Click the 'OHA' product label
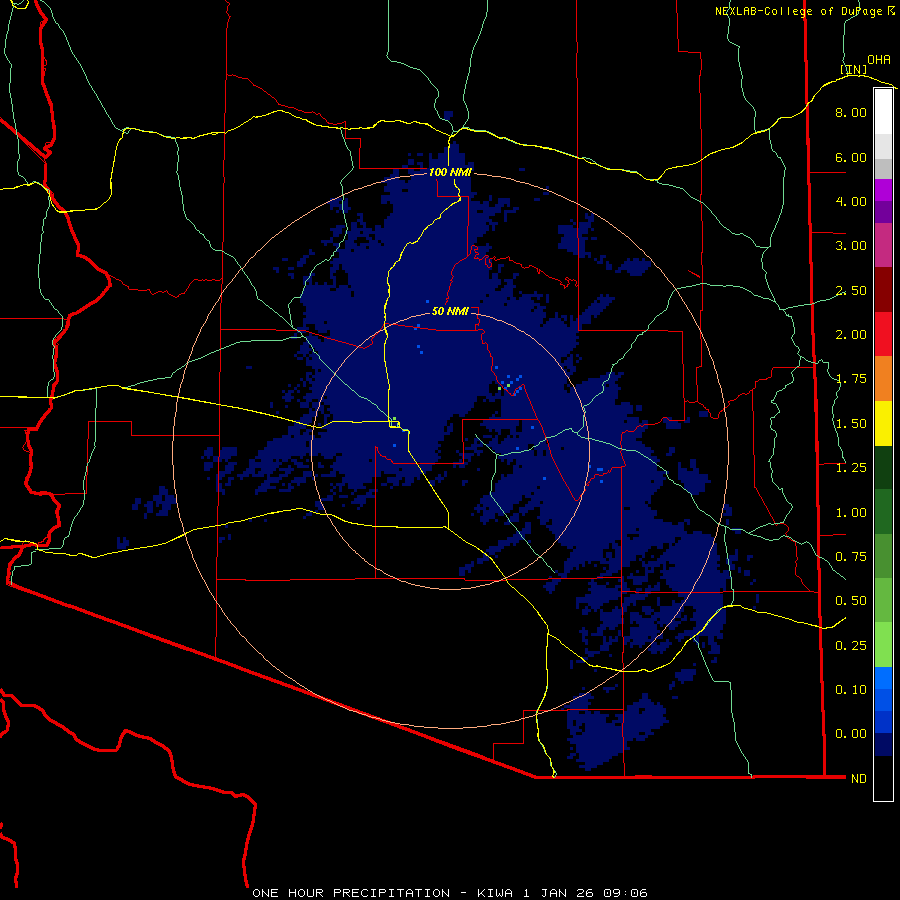The width and height of the screenshot is (900, 900). (x=879, y=60)
